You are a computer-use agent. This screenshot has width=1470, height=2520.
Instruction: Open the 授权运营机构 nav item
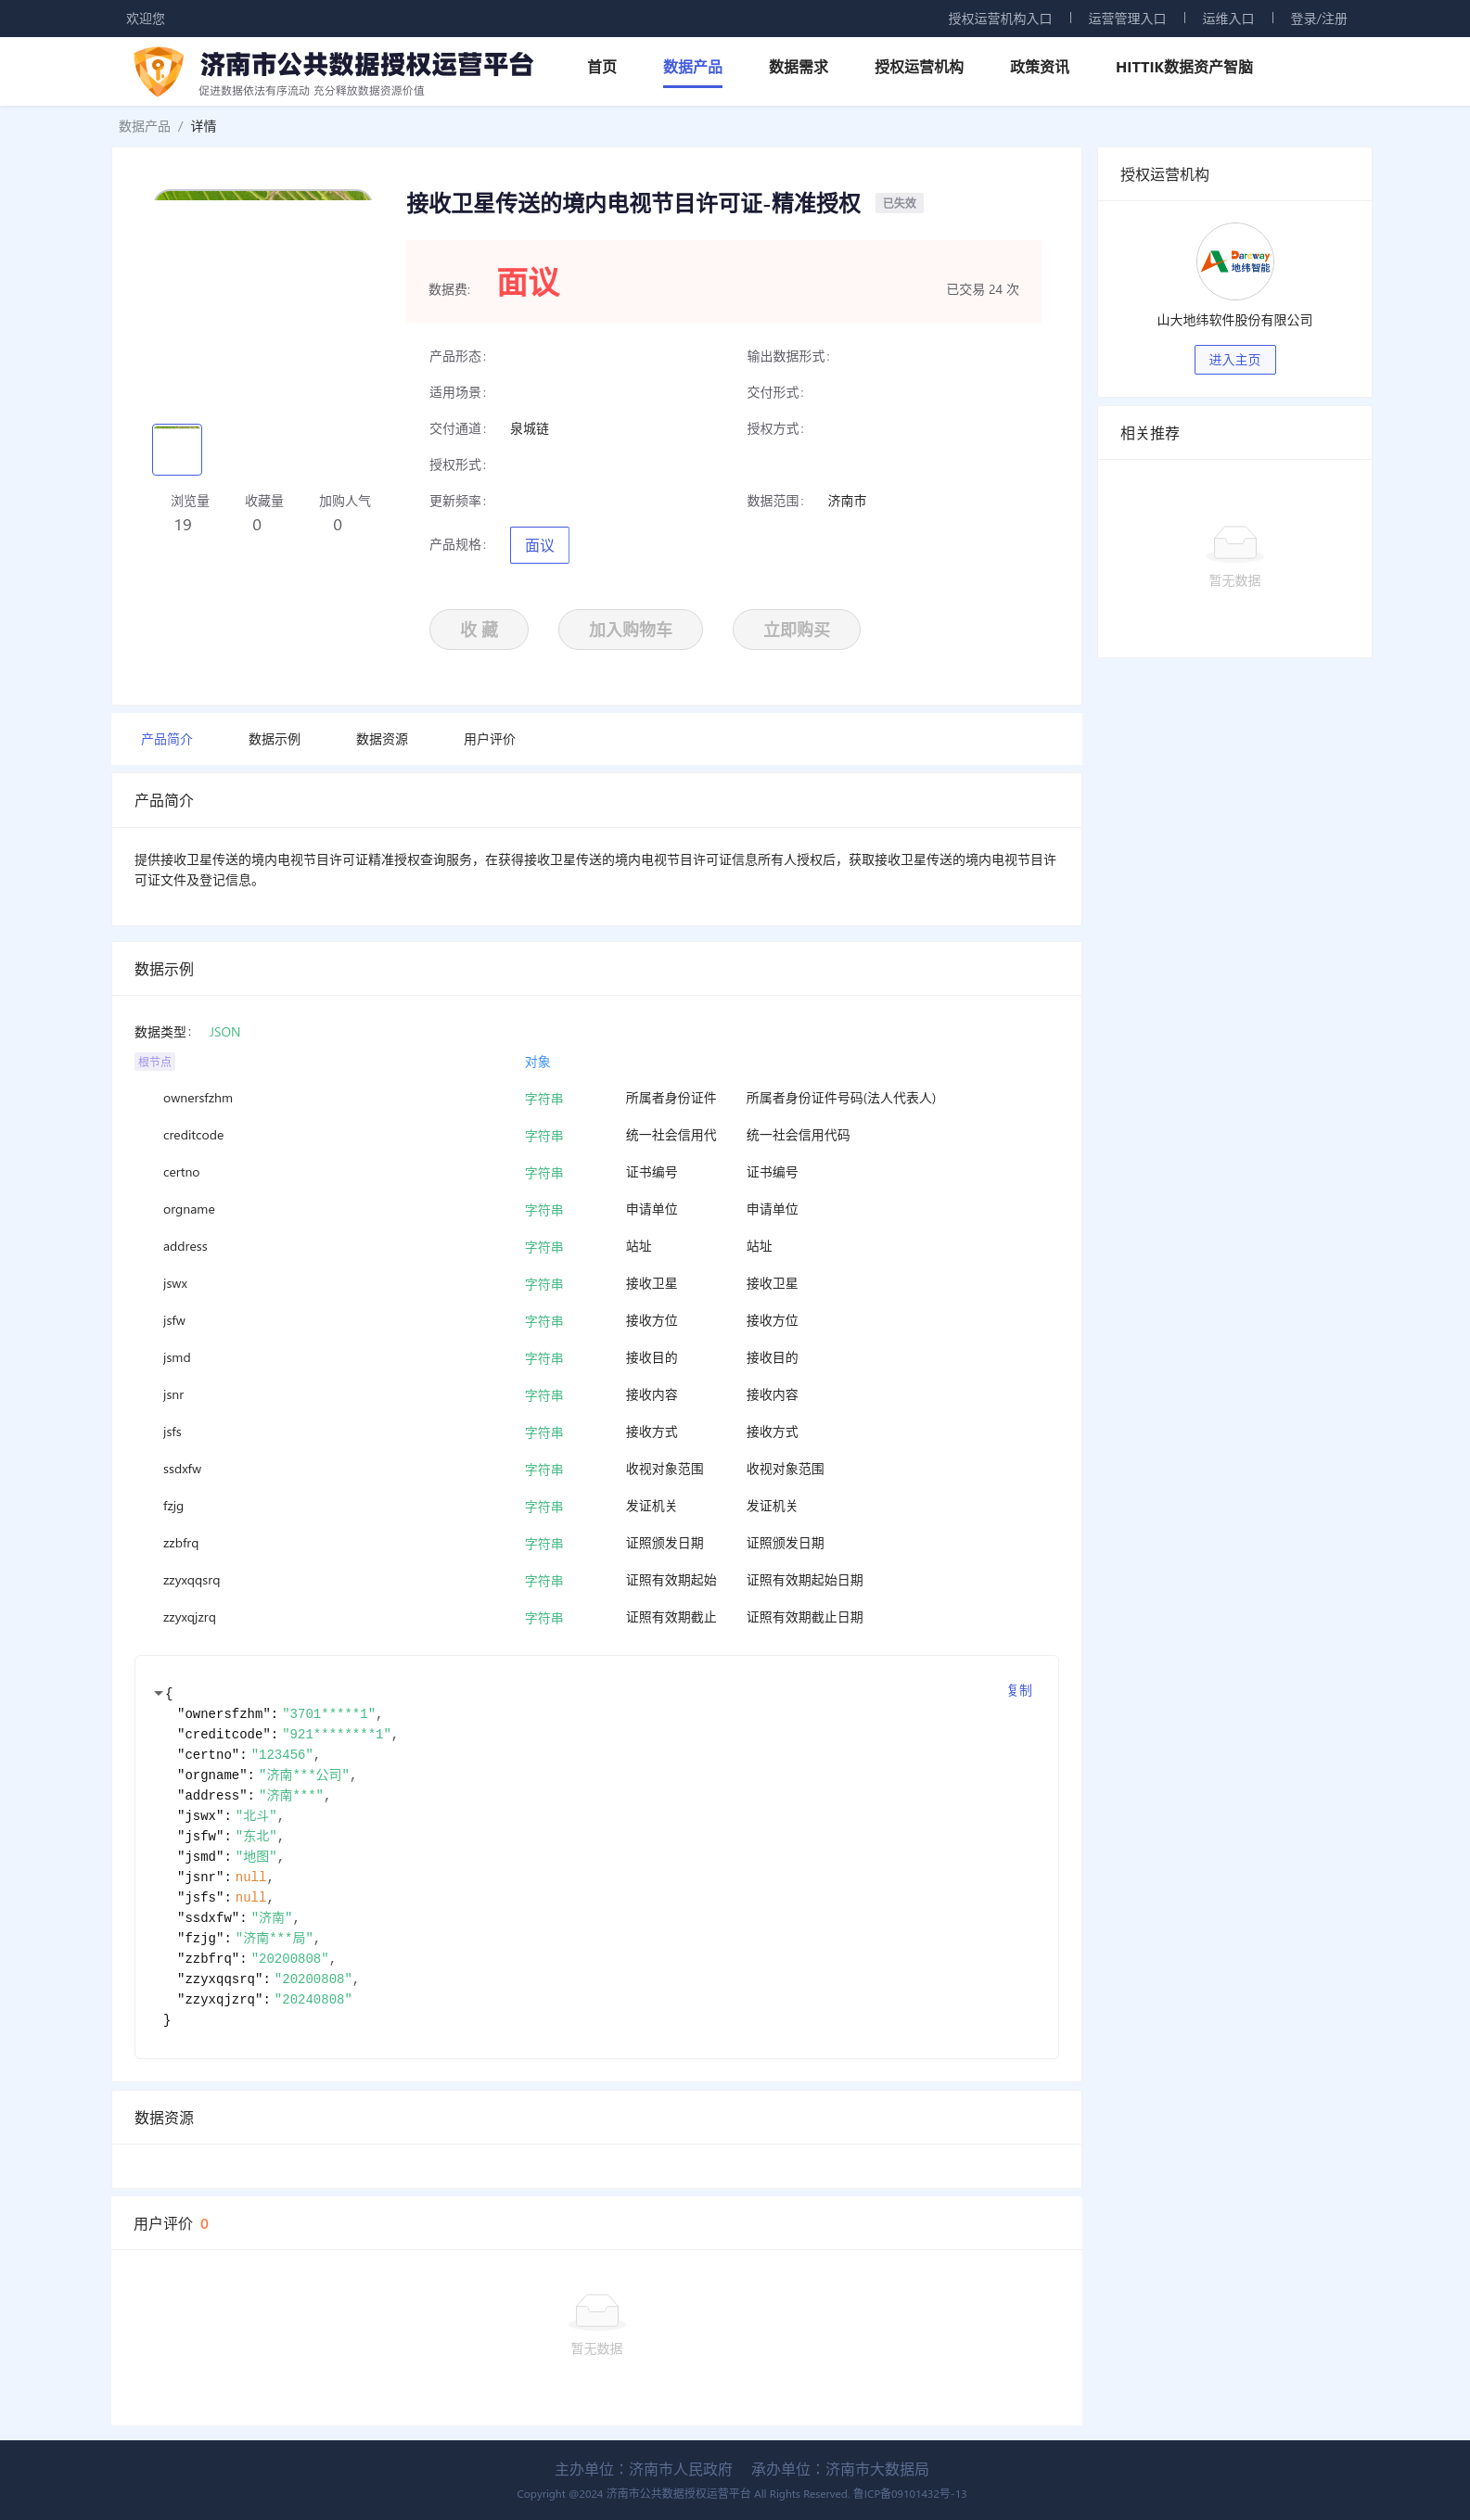pyautogui.click(x=919, y=67)
